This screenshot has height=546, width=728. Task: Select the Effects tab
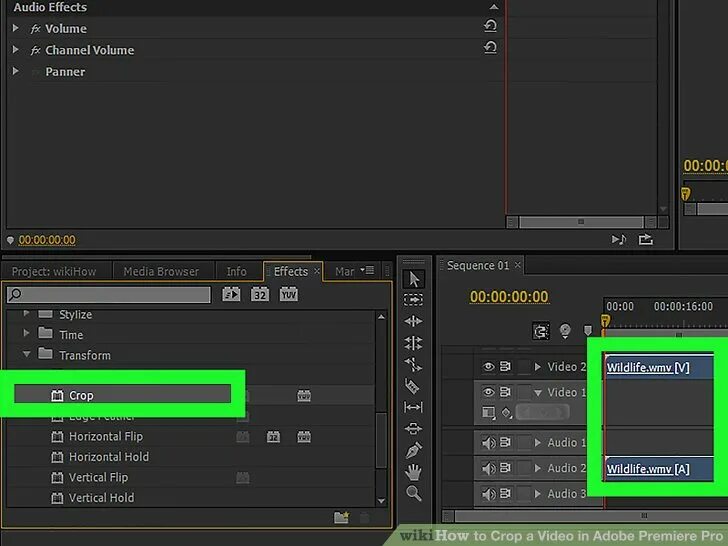click(291, 272)
